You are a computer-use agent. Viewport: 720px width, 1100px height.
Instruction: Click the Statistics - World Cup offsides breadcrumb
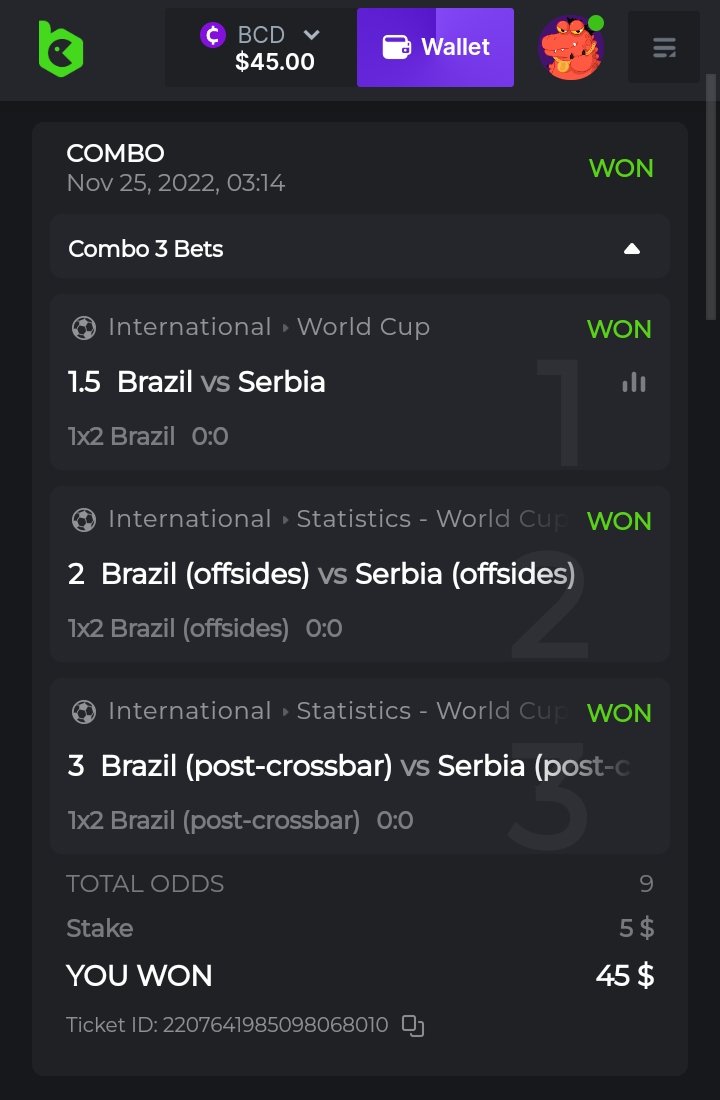tap(432, 520)
